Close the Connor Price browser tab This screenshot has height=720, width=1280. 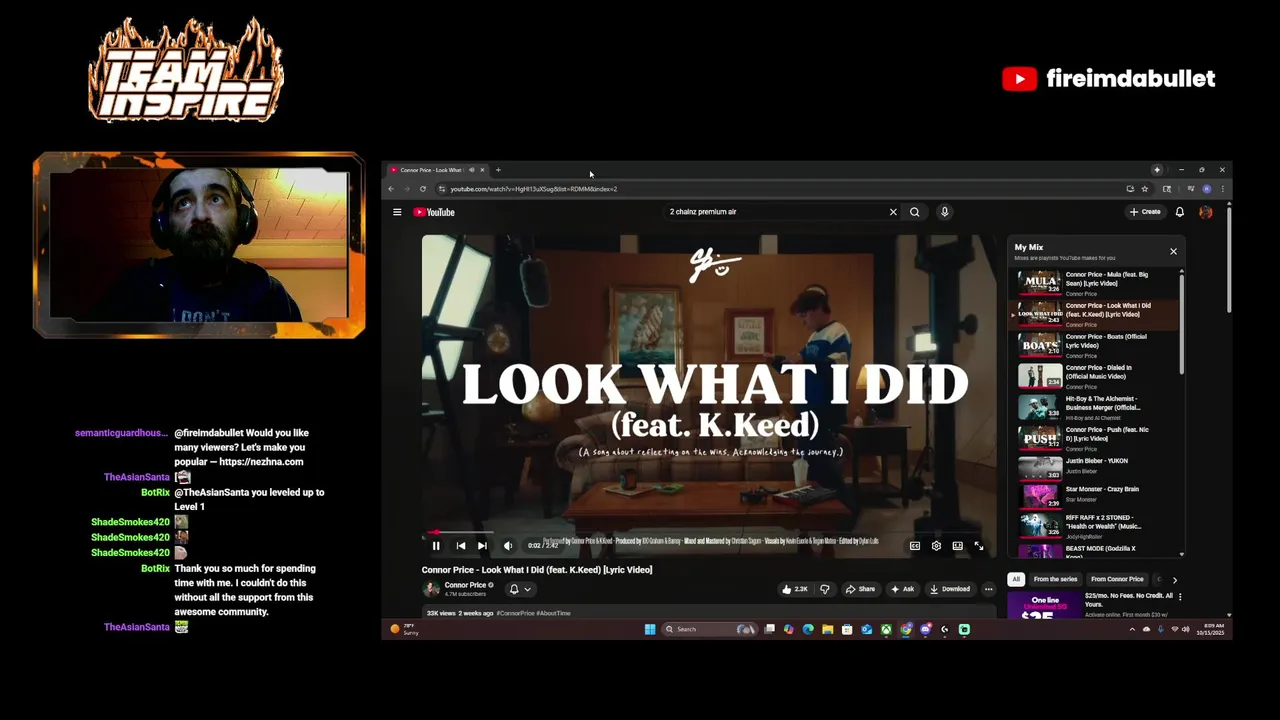pyautogui.click(x=482, y=170)
